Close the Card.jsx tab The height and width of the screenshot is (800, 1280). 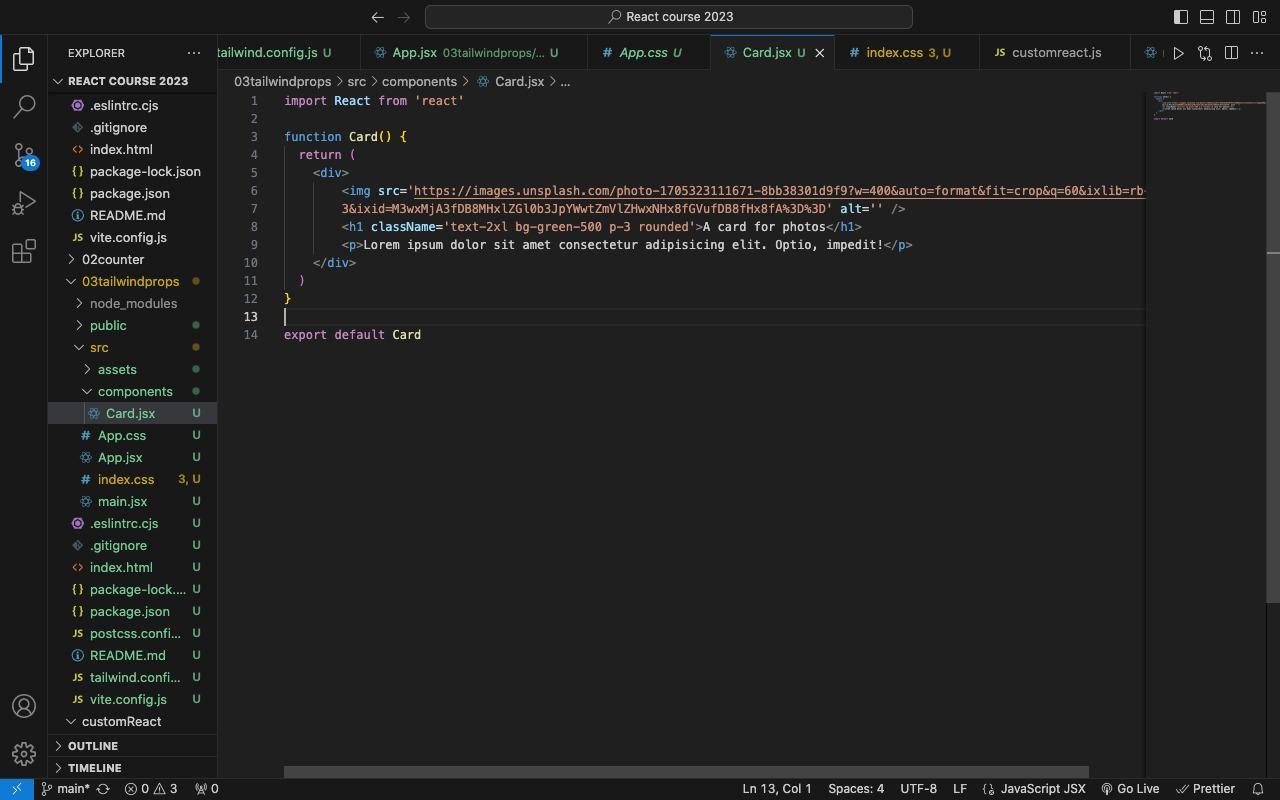[x=820, y=53]
